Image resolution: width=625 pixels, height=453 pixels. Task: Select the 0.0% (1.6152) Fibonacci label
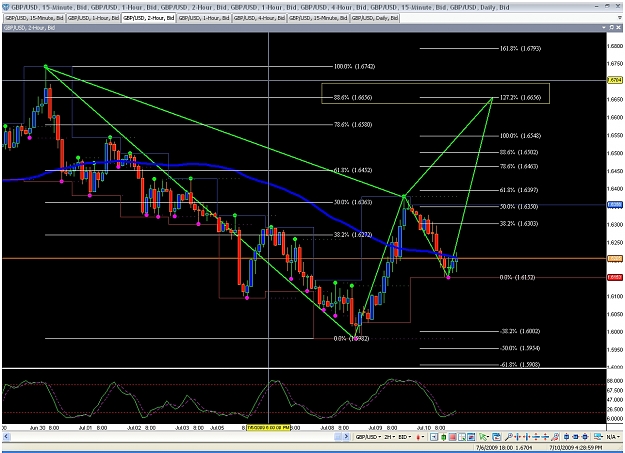tap(517, 278)
